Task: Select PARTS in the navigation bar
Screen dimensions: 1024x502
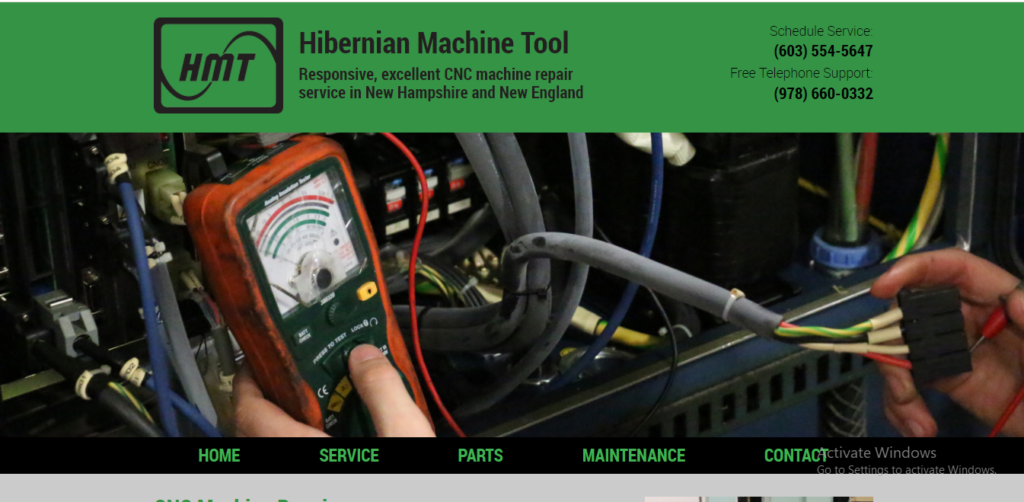Action: point(480,456)
